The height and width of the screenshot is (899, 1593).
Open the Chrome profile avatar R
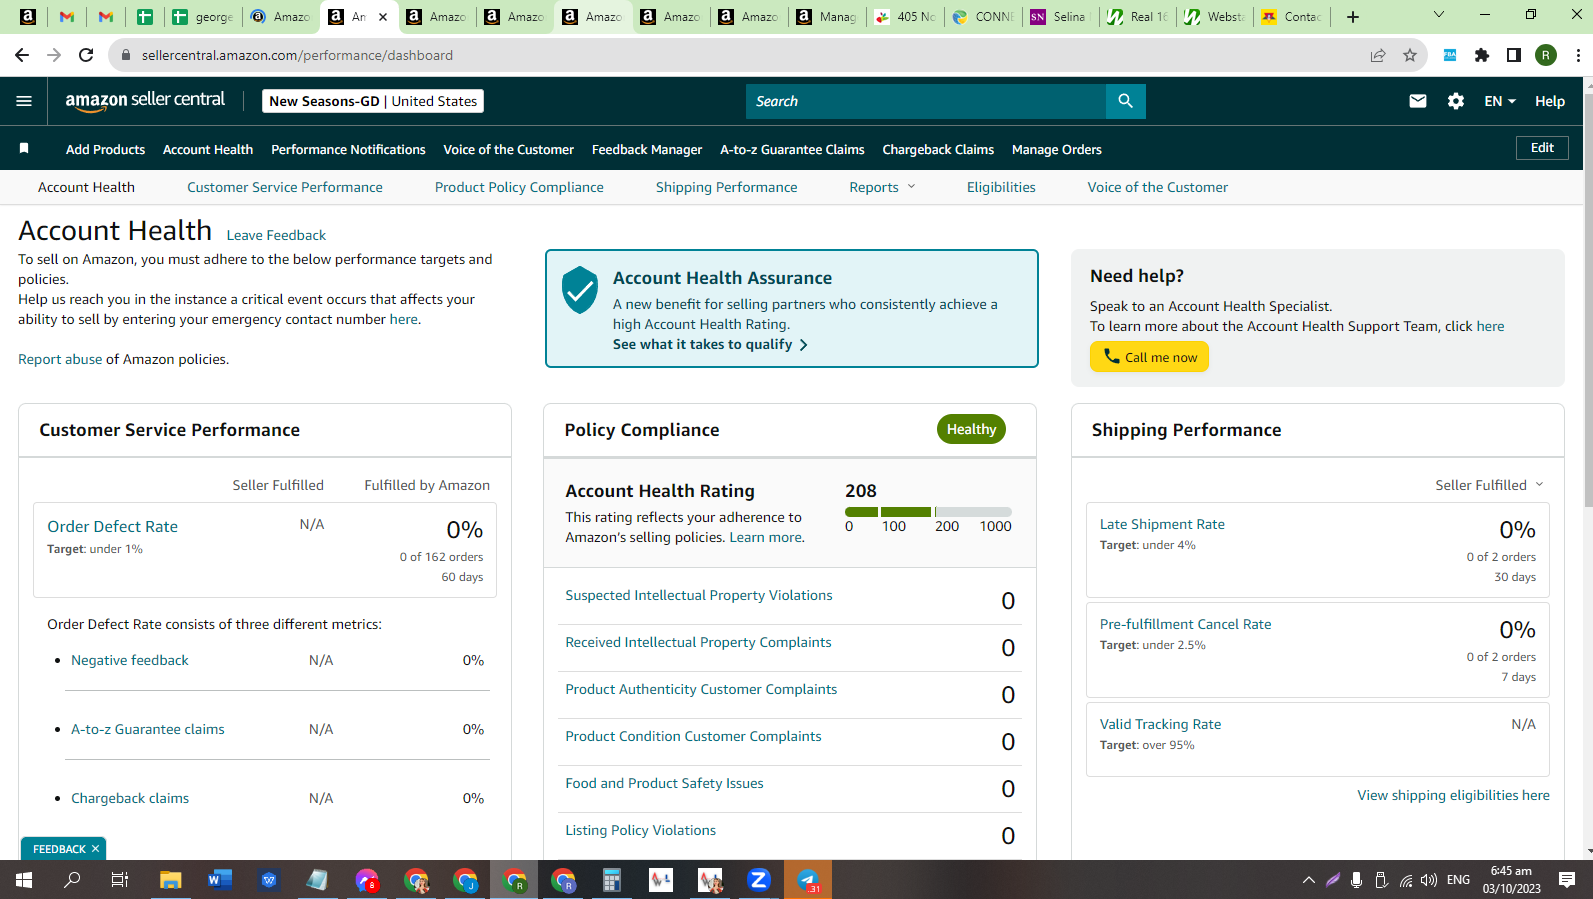point(1546,55)
